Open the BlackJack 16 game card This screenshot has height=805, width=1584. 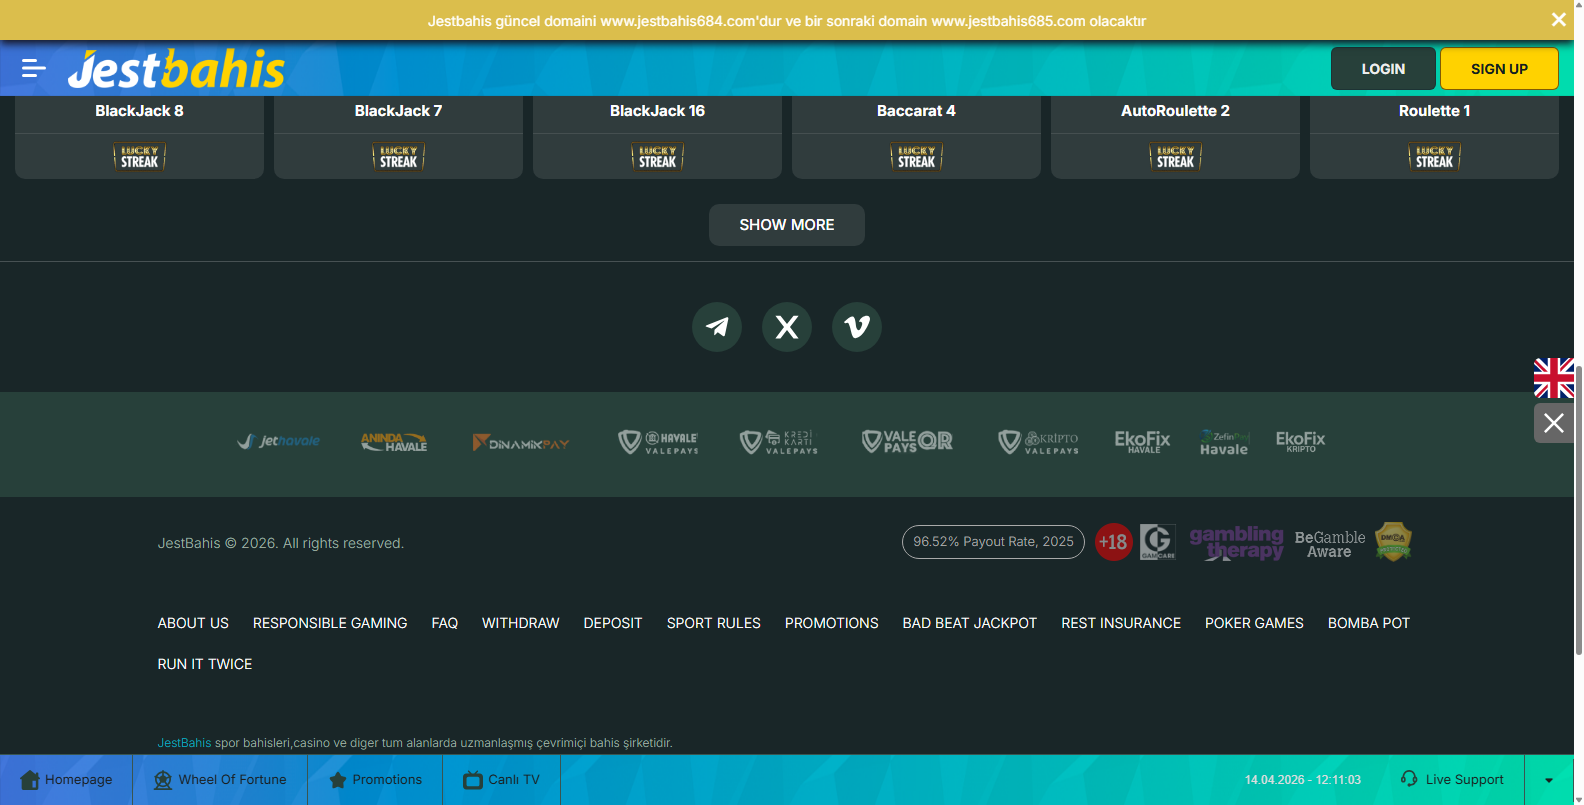657,137
